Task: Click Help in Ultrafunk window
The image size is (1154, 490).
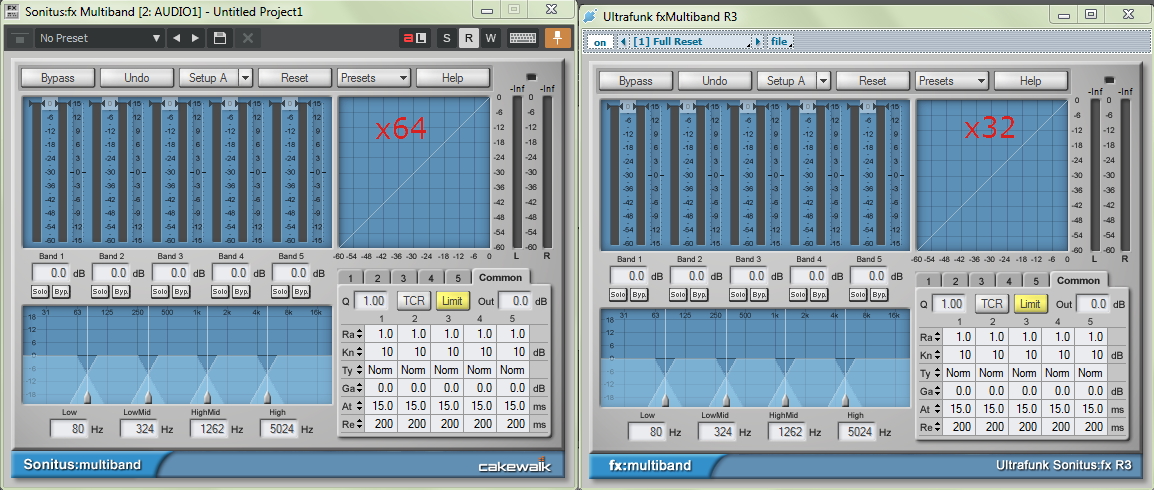Action: pos(1030,81)
